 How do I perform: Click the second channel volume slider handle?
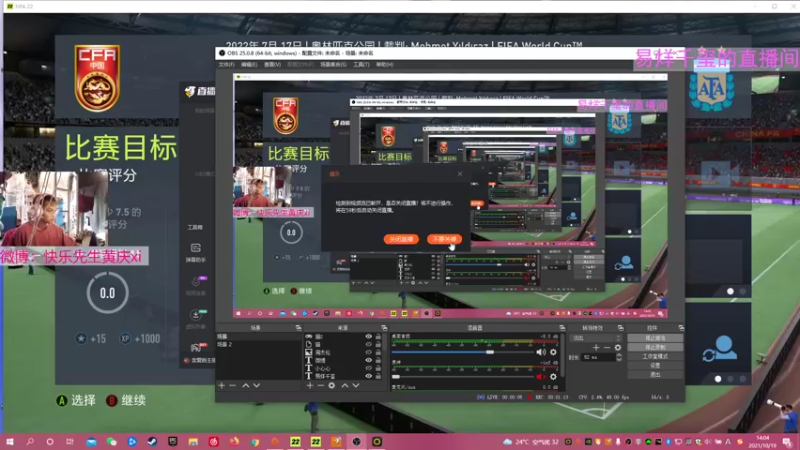click(x=396, y=377)
